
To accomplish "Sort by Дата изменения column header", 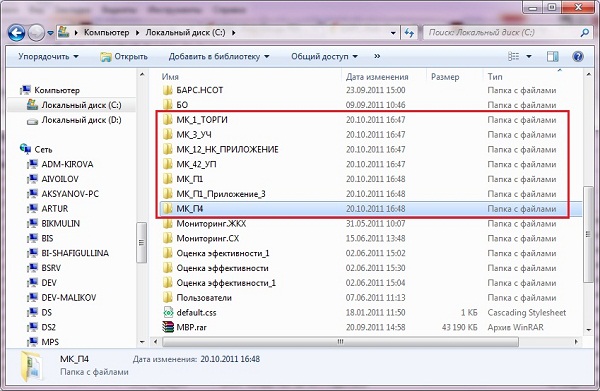I will 377,77.
